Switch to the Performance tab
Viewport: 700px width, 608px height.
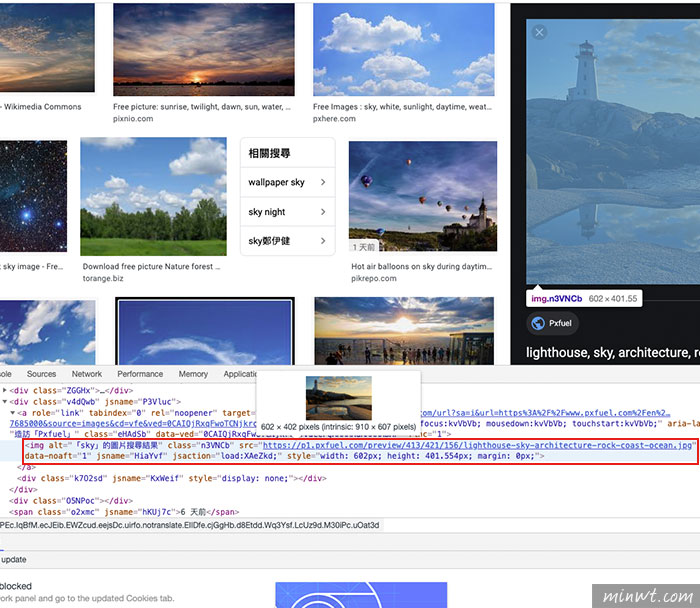(140, 374)
